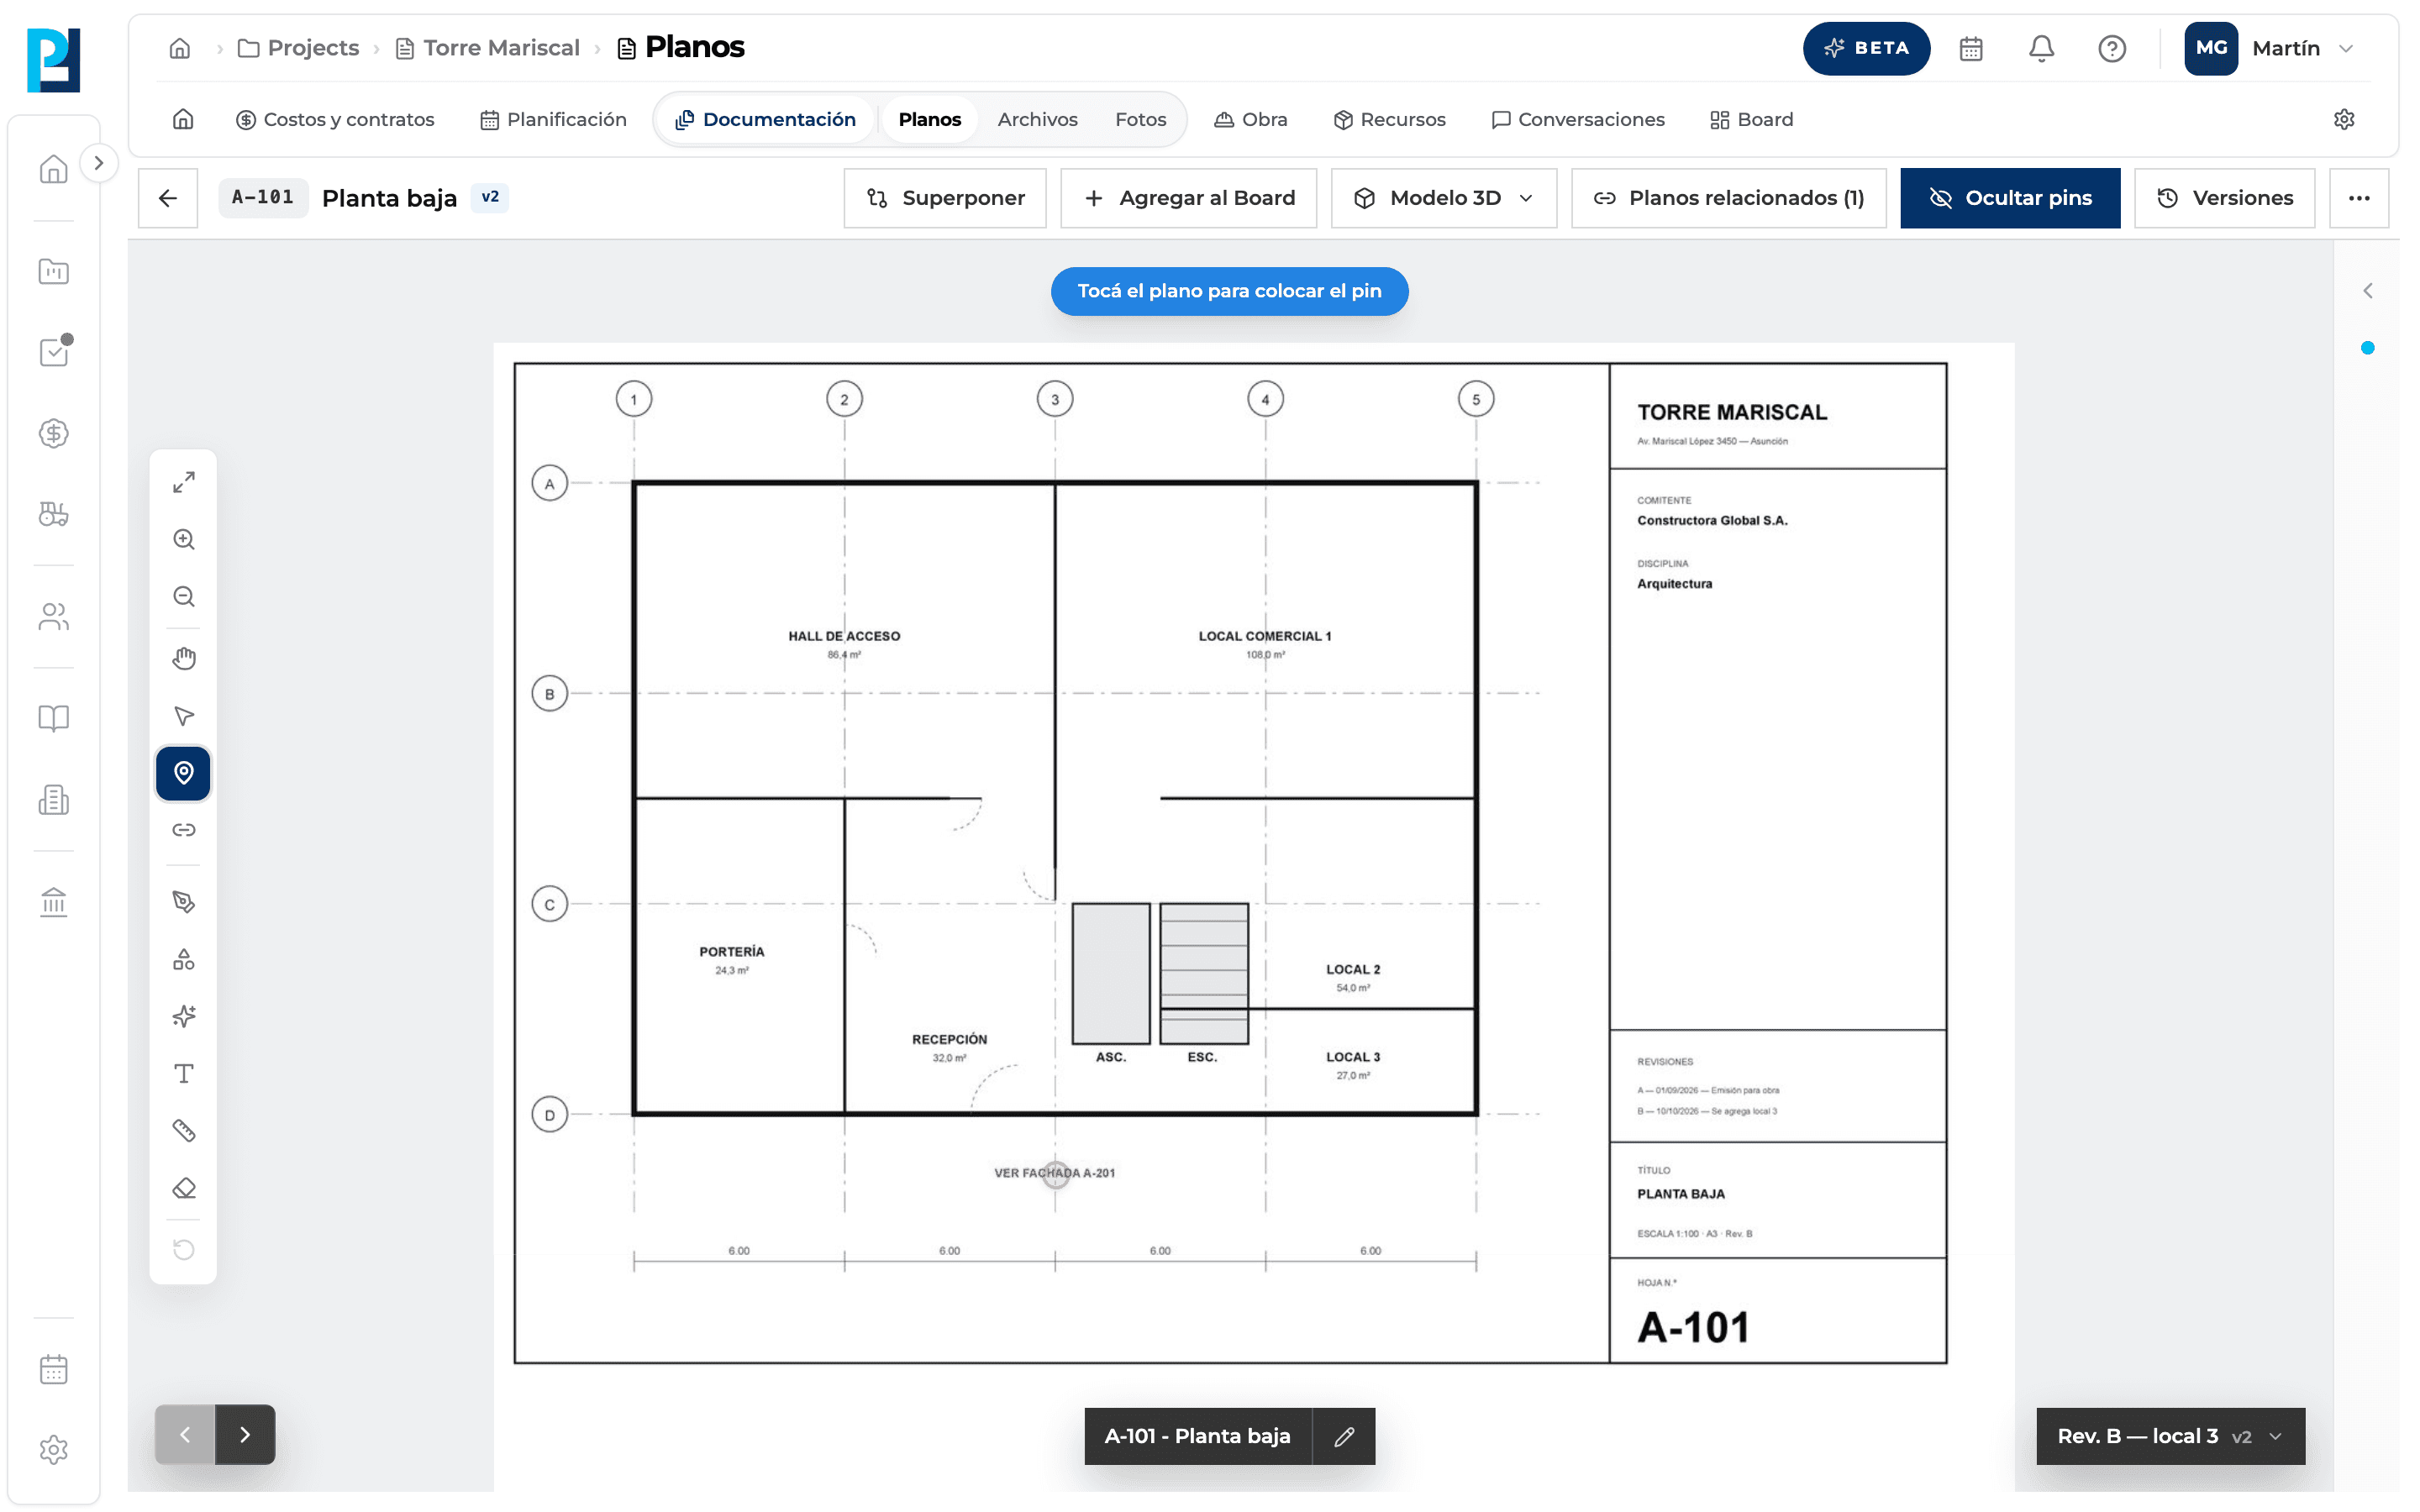Image resolution: width=2420 pixels, height=1512 pixels.
Task: Open the Conversaciones section
Action: click(x=1578, y=119)
